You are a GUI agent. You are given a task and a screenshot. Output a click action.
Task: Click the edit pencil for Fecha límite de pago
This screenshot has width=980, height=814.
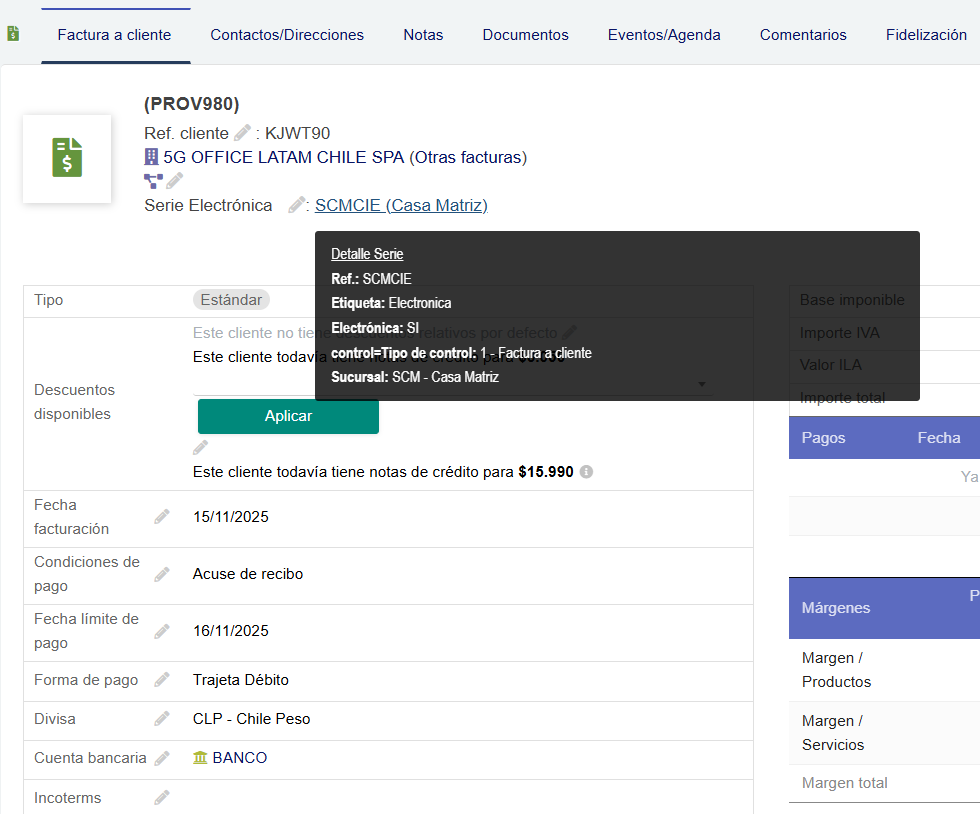162,631
